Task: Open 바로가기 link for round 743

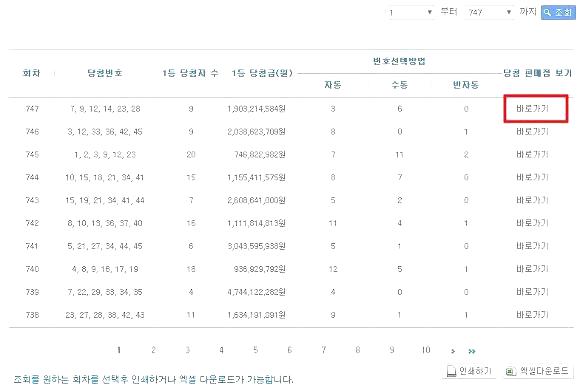Action: pos(532,200)
